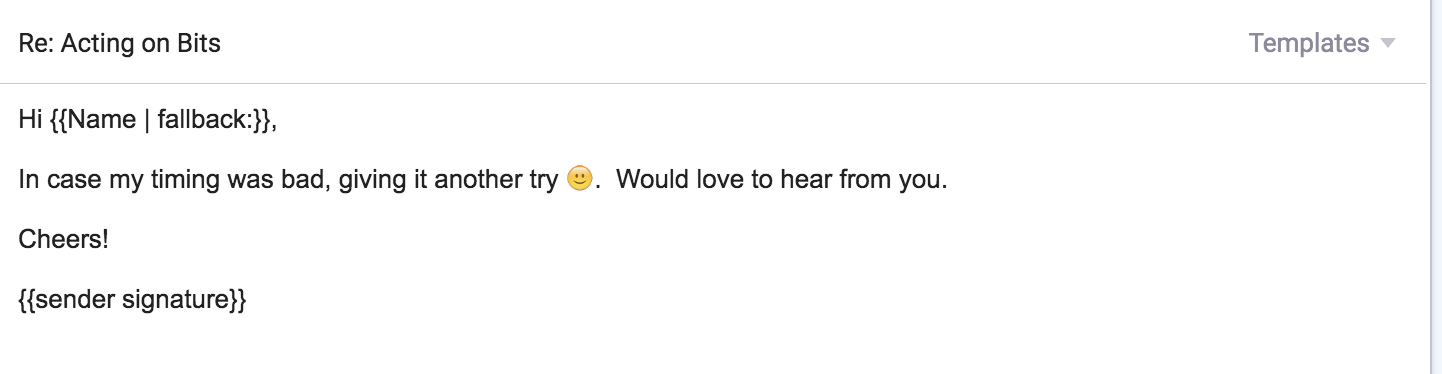Viewport: 1442px width, 374px height.
Task: Click the word "Bits" in the subject
Action: 200,43
